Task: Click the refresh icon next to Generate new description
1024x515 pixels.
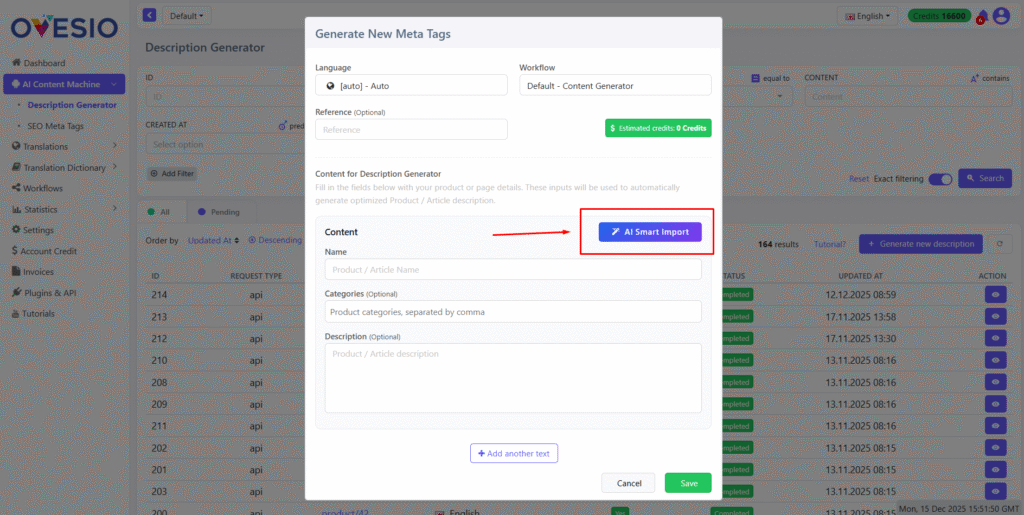Action: pyautogui.click(x=997, y=244)
